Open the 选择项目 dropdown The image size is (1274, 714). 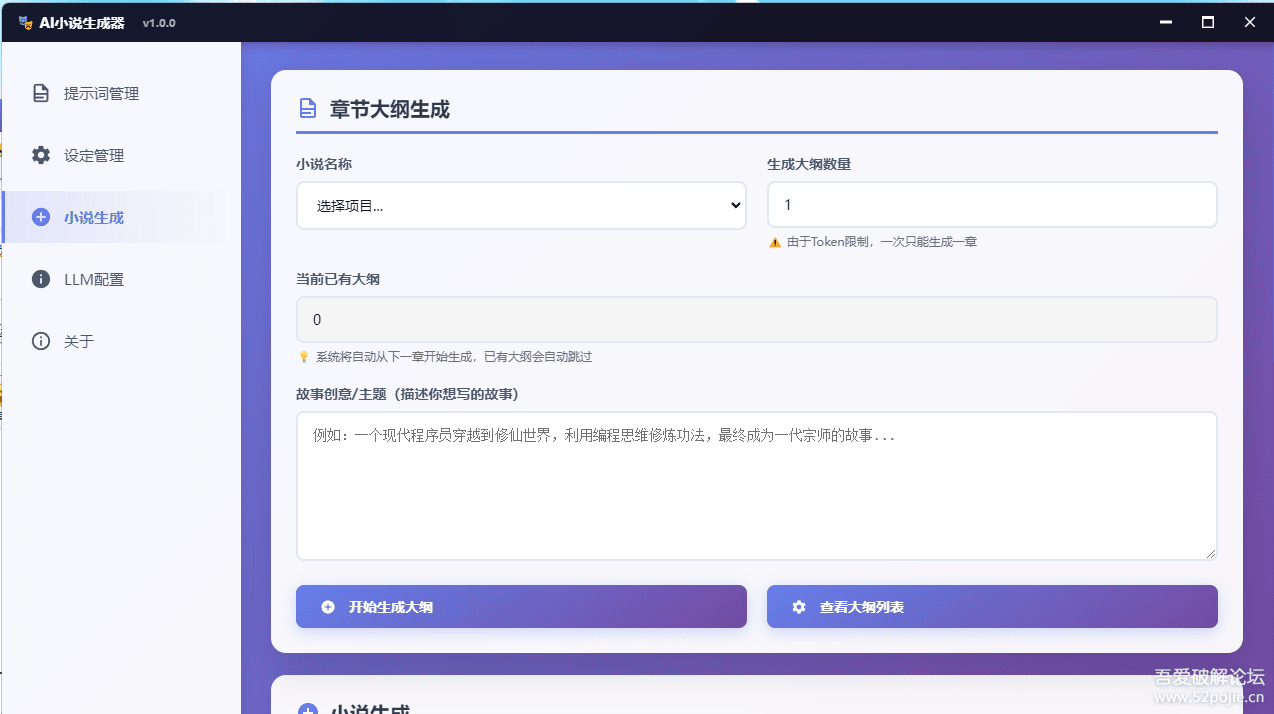point(520,205)
